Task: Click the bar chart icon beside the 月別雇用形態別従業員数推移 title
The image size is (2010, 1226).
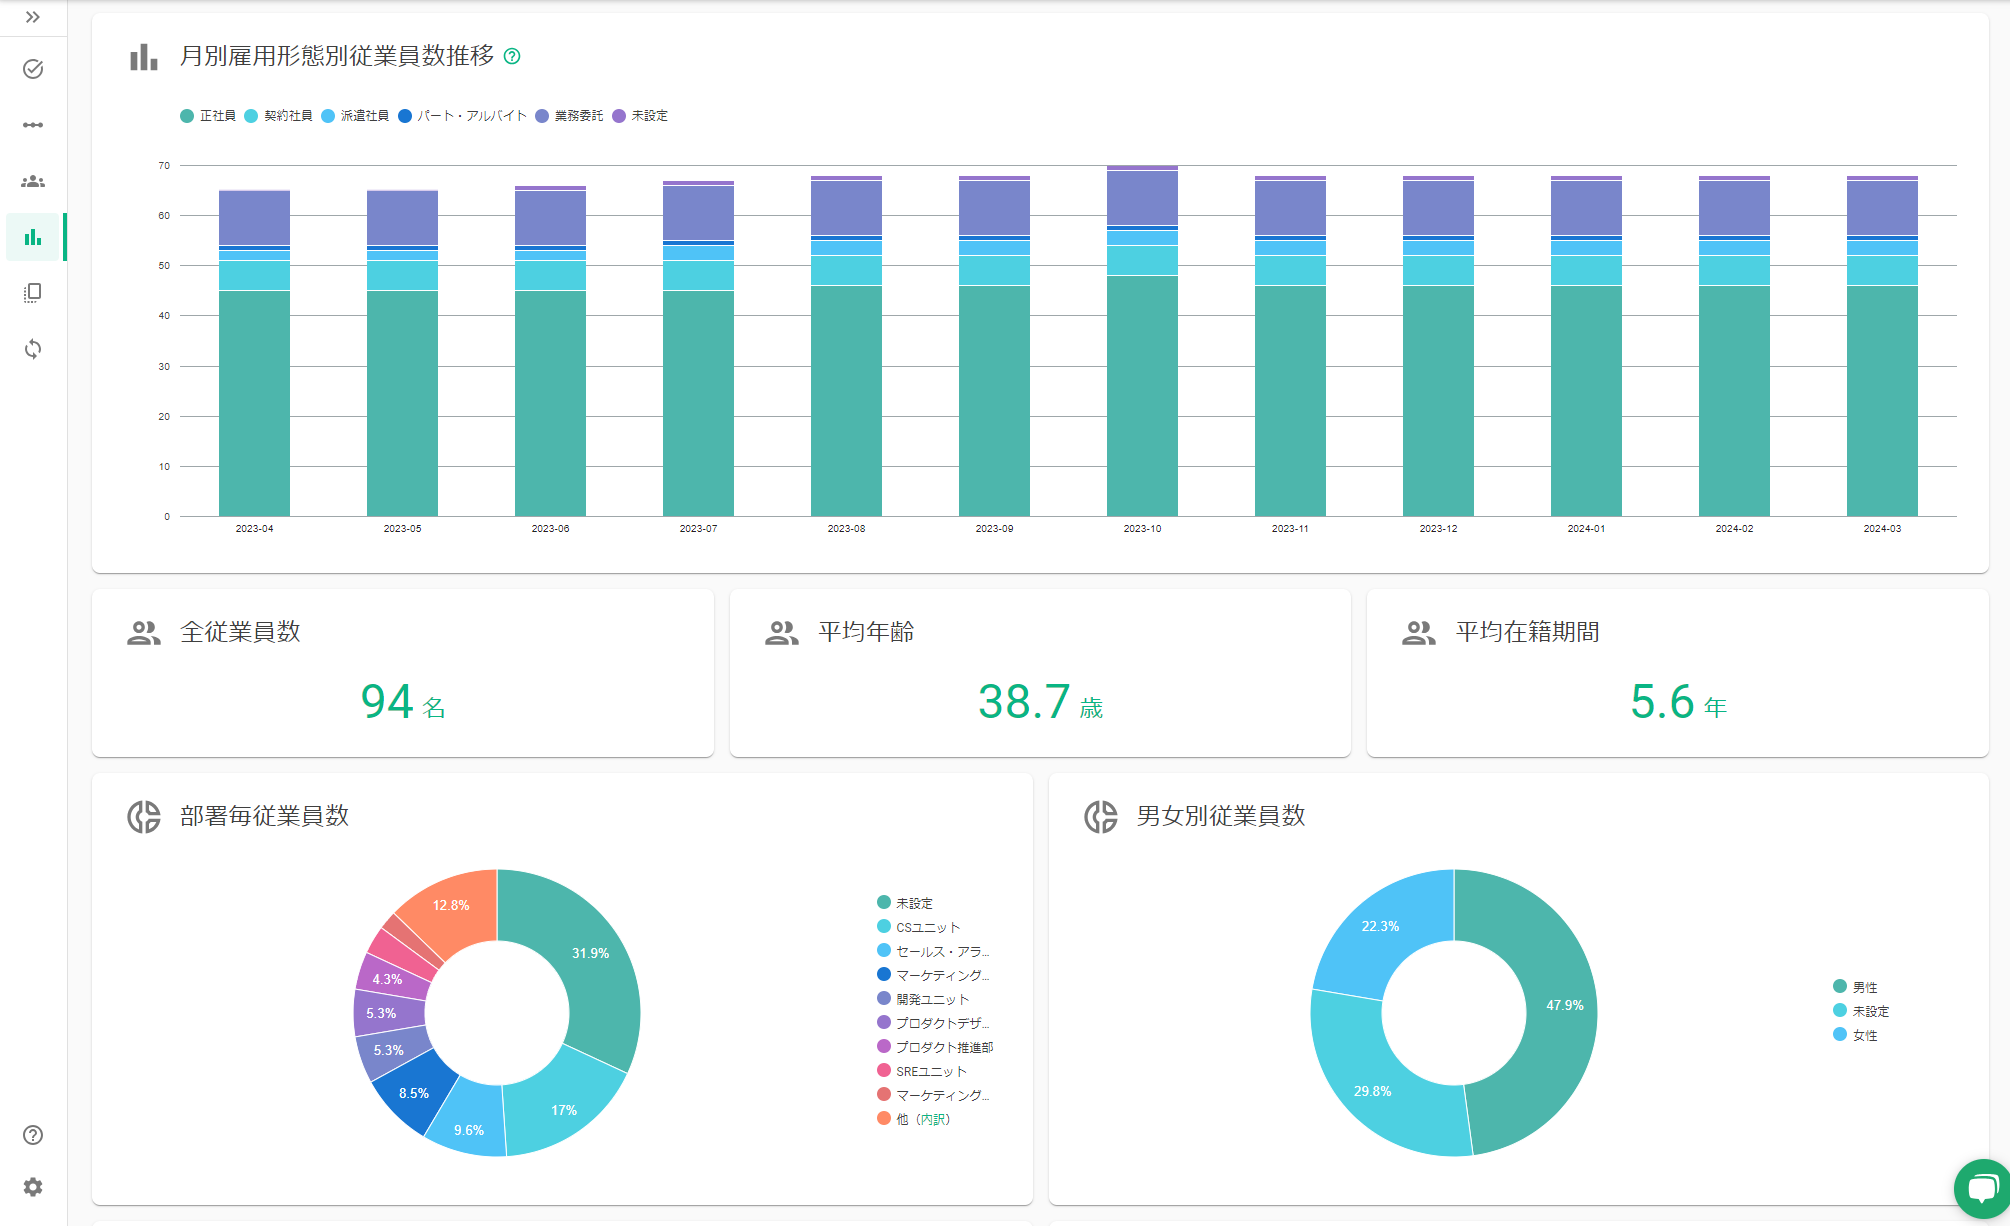Action: [144, 56]
